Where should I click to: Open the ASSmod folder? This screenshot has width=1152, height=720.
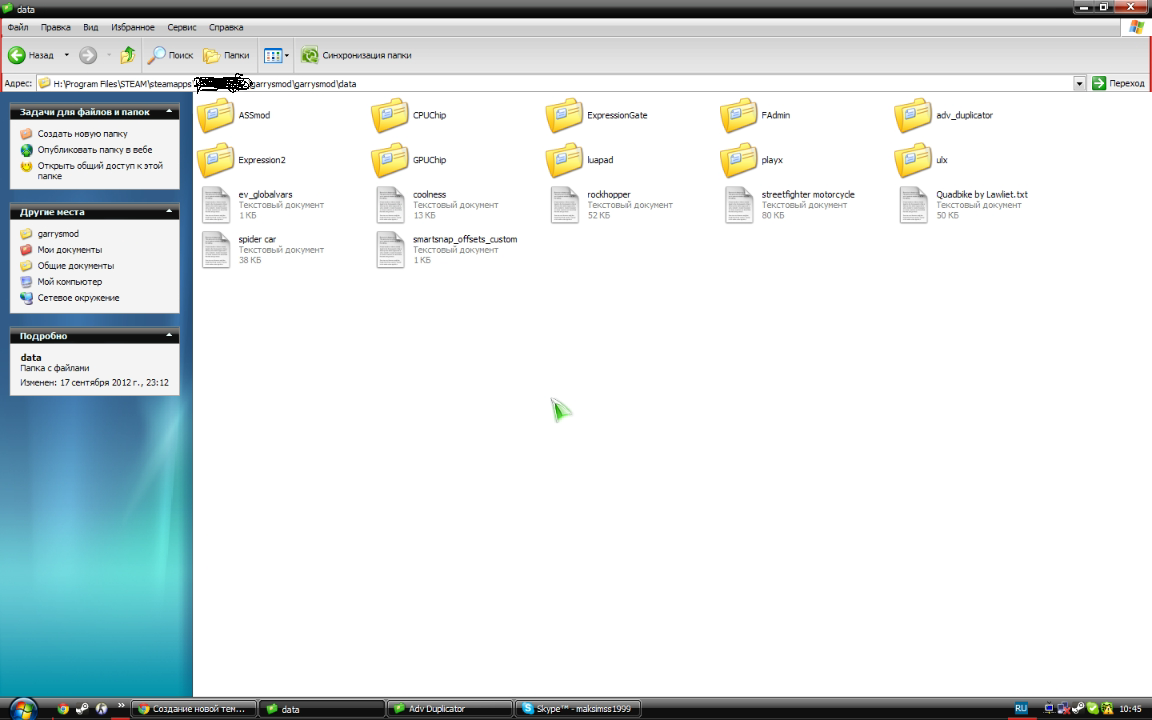[234, 115]
